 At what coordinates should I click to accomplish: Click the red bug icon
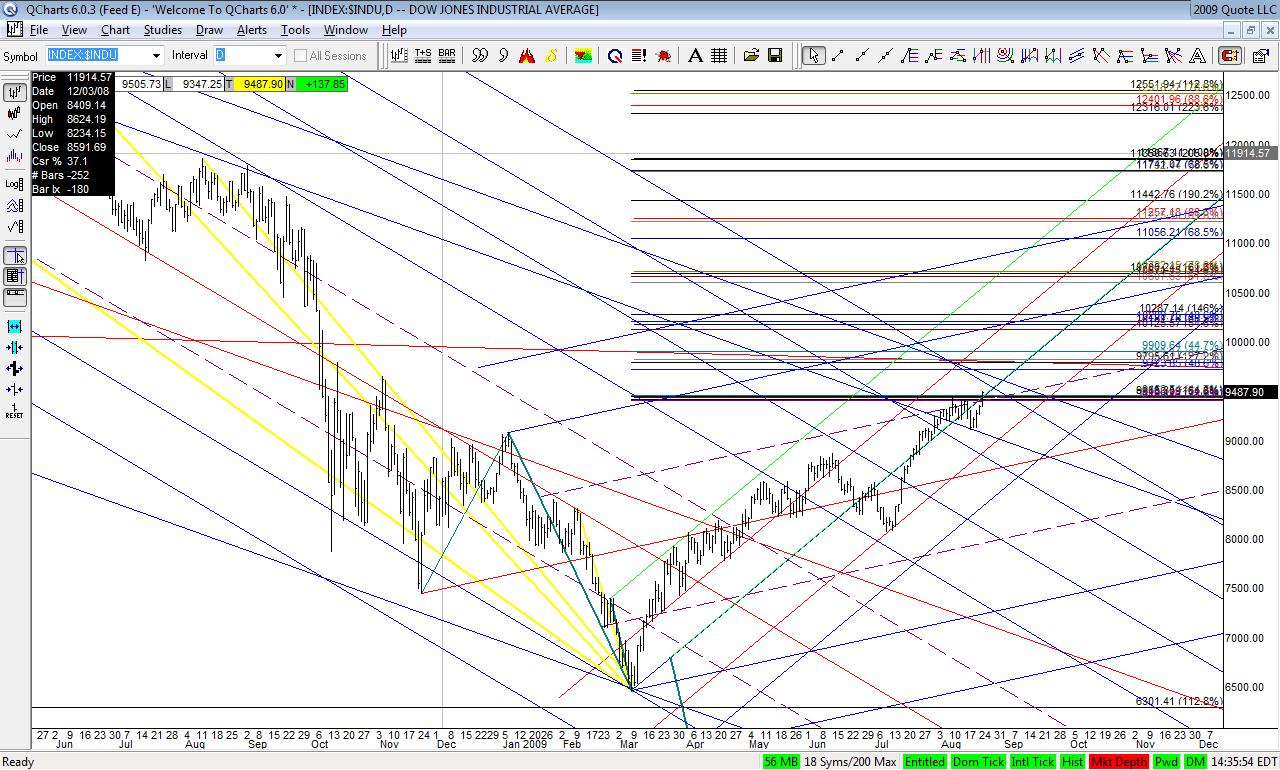pyautogui.click(x=663, y=55)
